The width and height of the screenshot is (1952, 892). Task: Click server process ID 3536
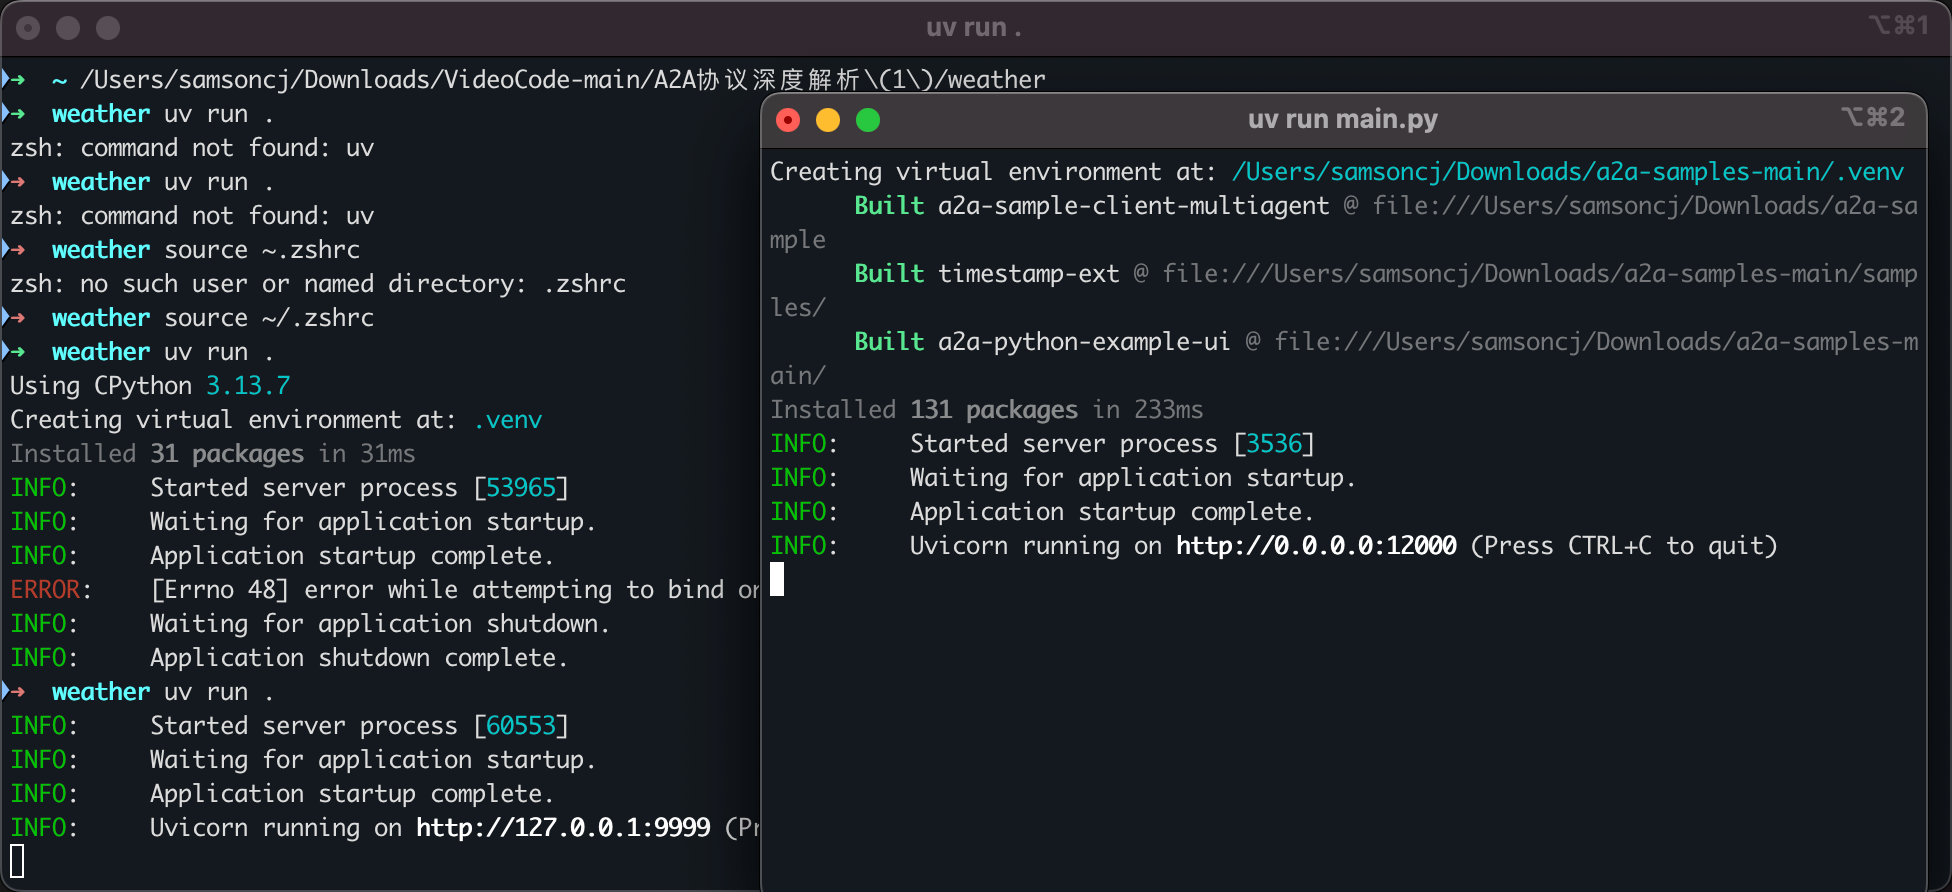click(x=1274, y=444)
